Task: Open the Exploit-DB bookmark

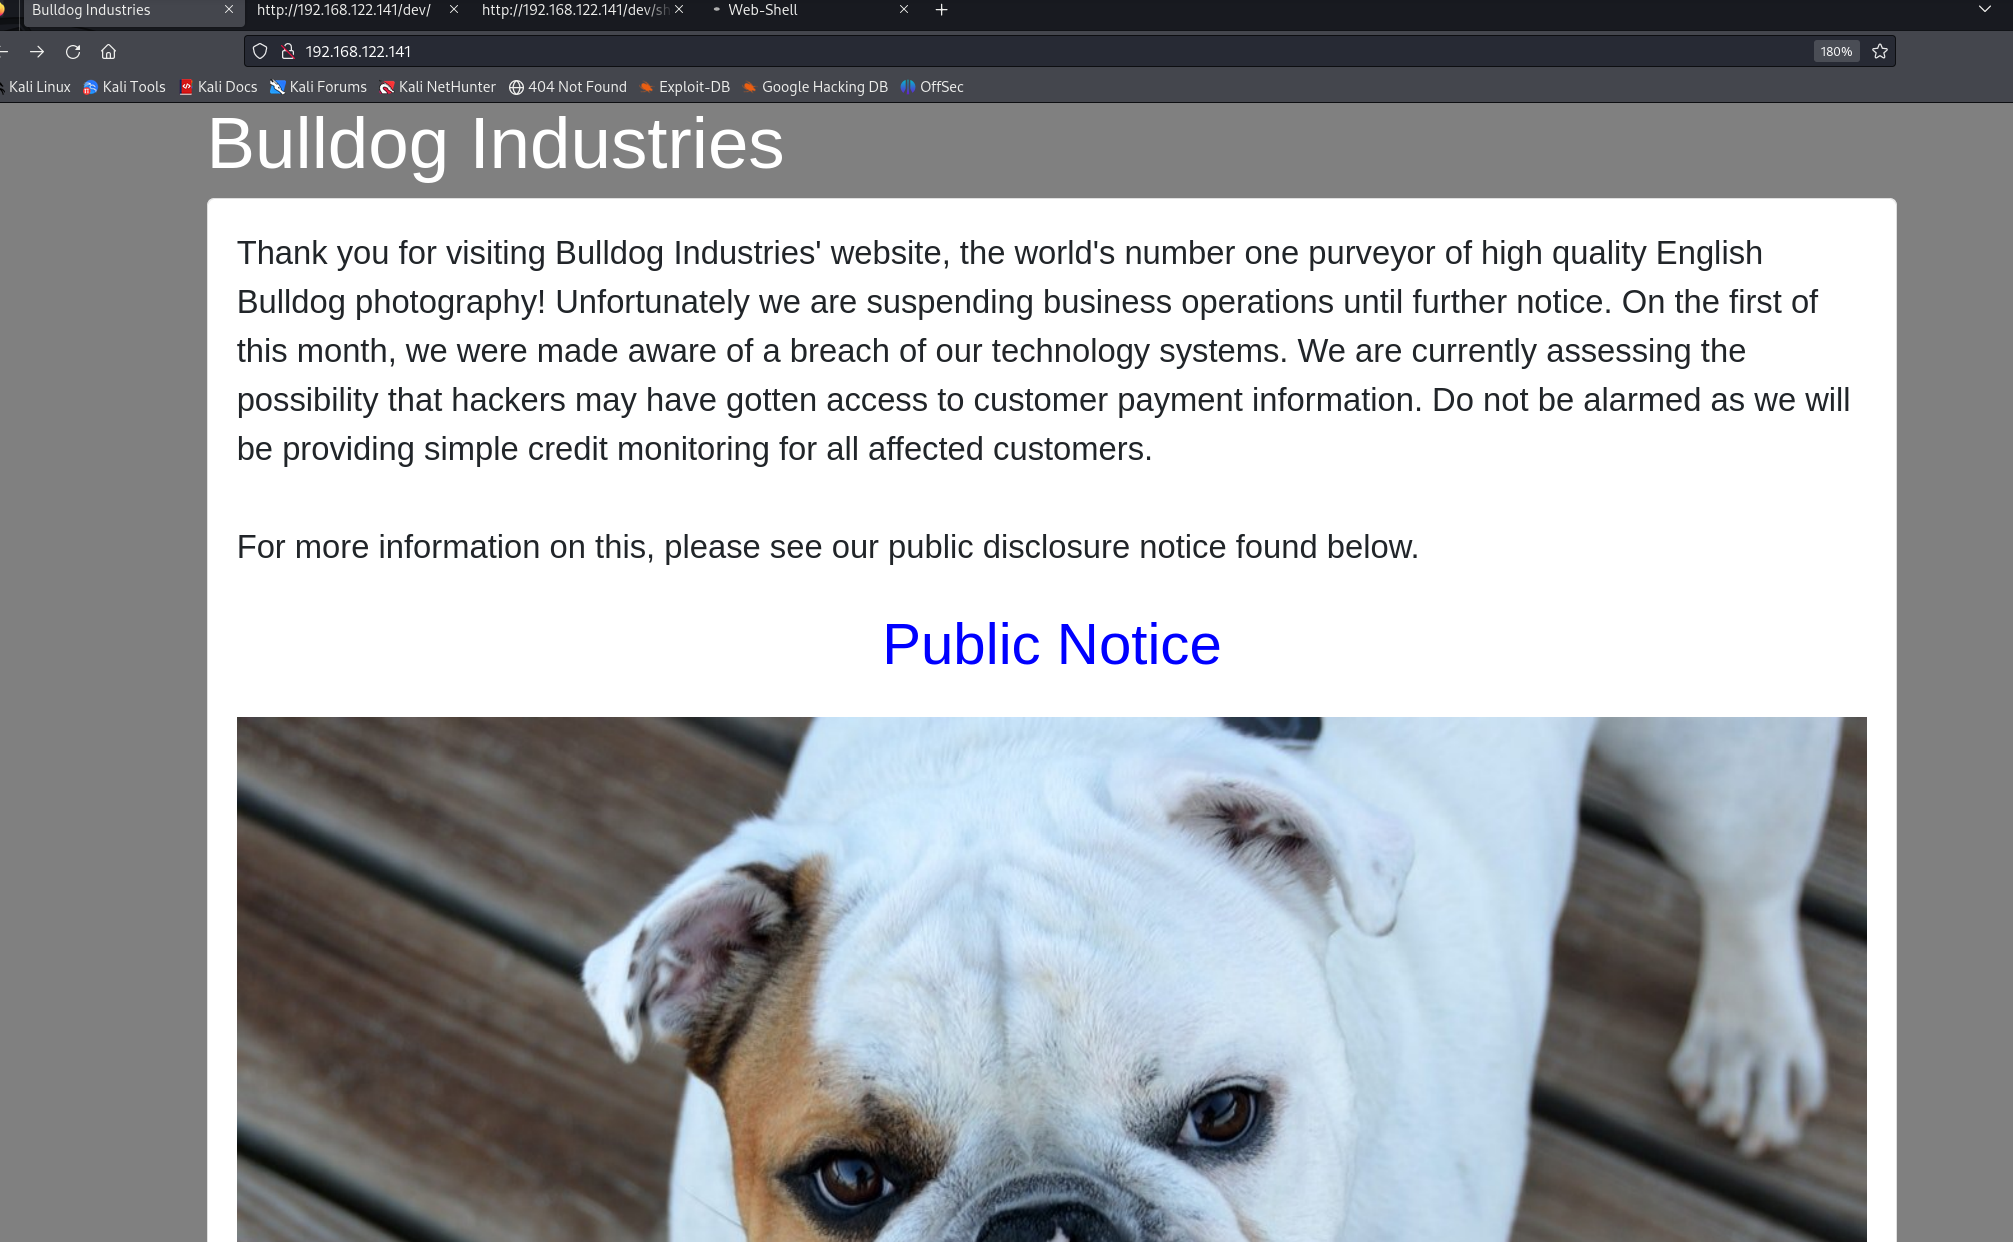Action: (x=685, y=87)
